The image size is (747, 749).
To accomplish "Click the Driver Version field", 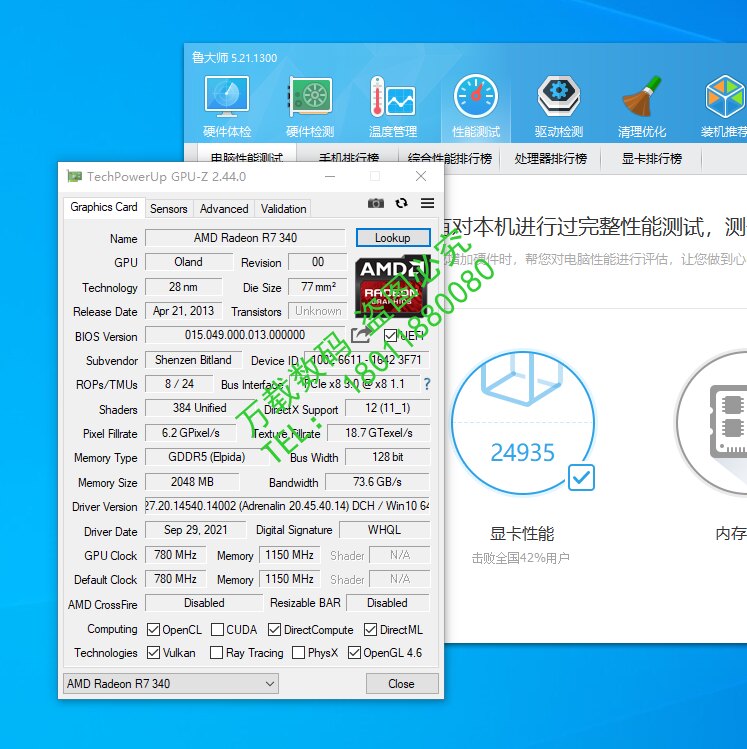I will tap(288, 506).
